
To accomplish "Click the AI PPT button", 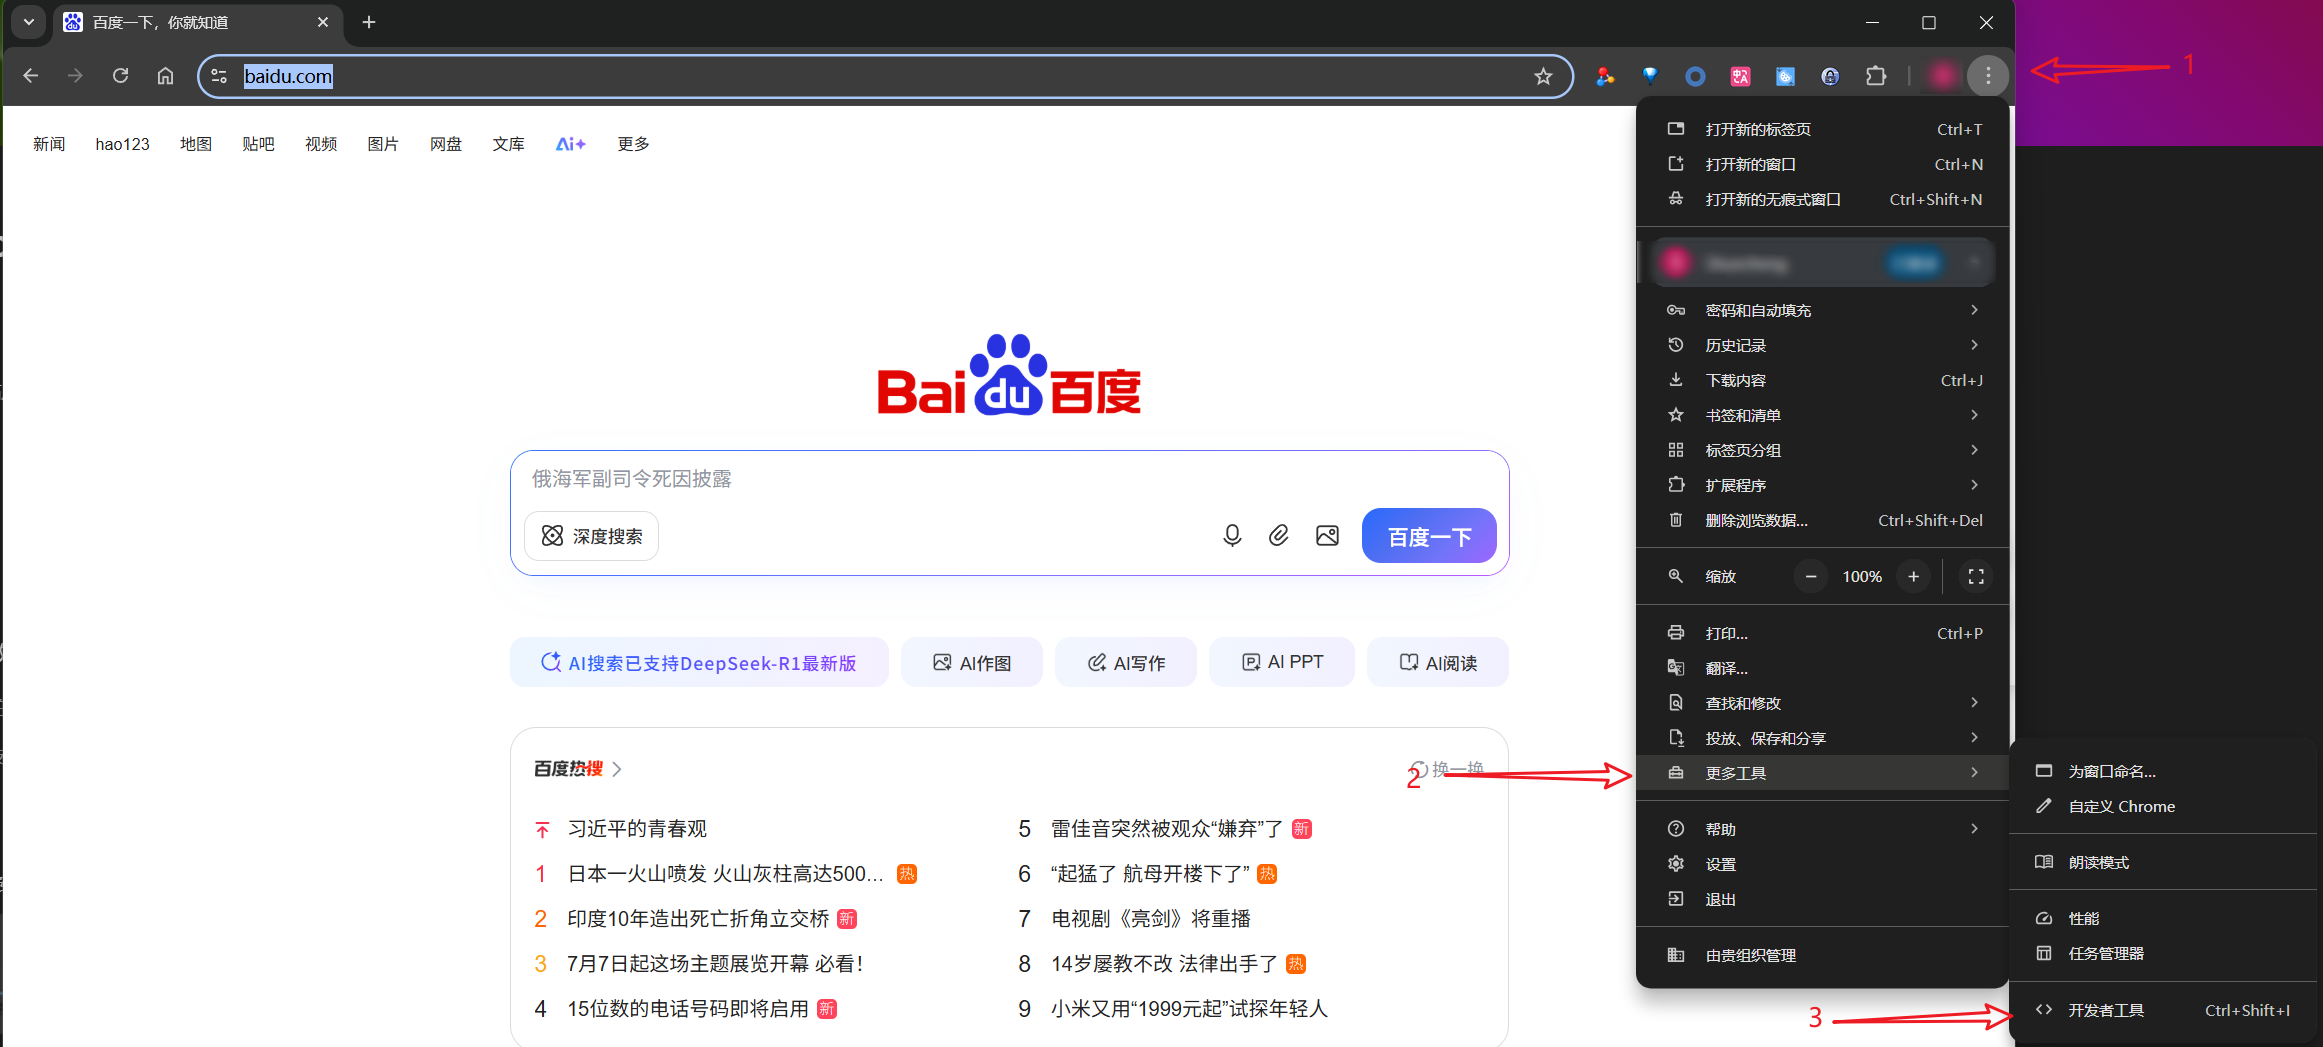I will click(x=1282, y=662).
